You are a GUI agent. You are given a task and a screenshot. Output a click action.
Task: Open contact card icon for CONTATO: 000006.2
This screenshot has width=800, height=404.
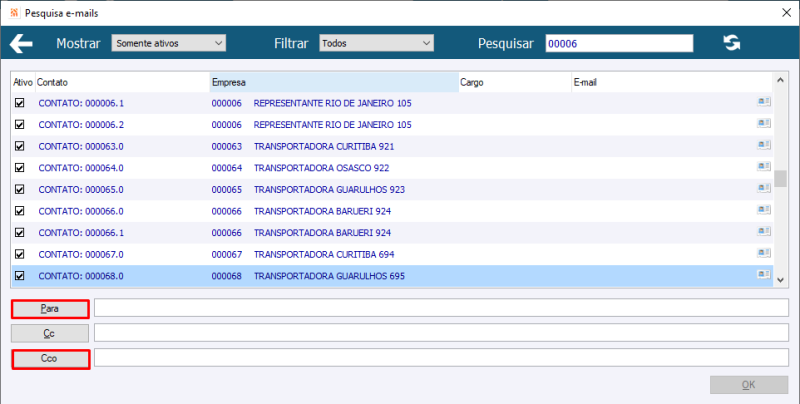[x=763, y=123]
